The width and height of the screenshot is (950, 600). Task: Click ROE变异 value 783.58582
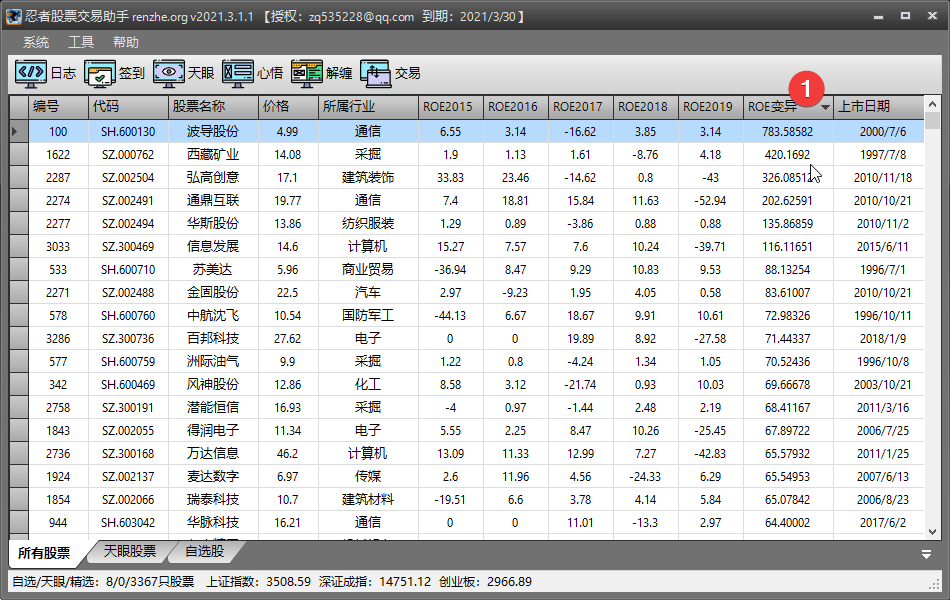[788, 132]
